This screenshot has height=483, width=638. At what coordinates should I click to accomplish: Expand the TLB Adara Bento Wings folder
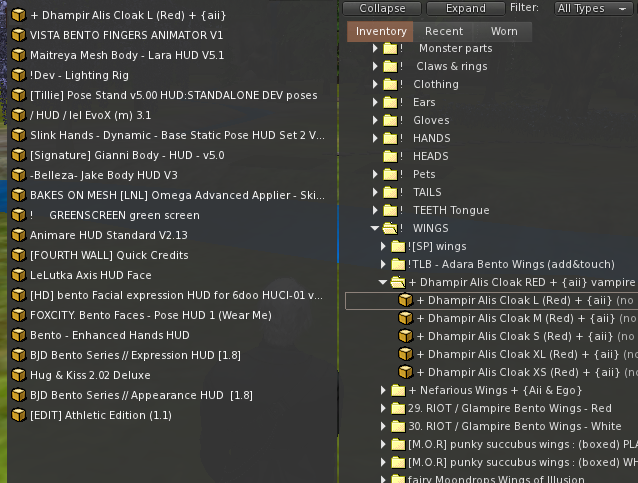[383, 264]
